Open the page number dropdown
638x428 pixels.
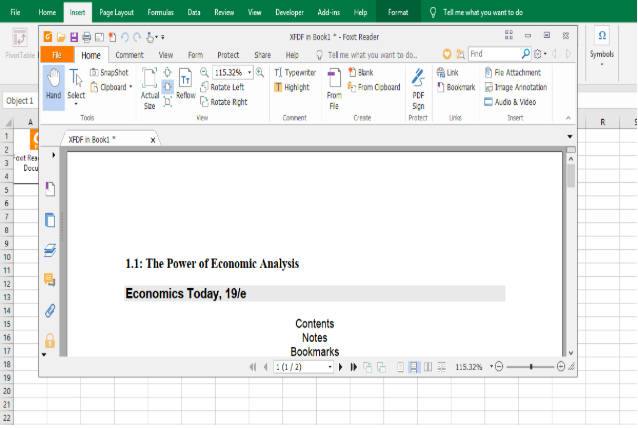330,367
